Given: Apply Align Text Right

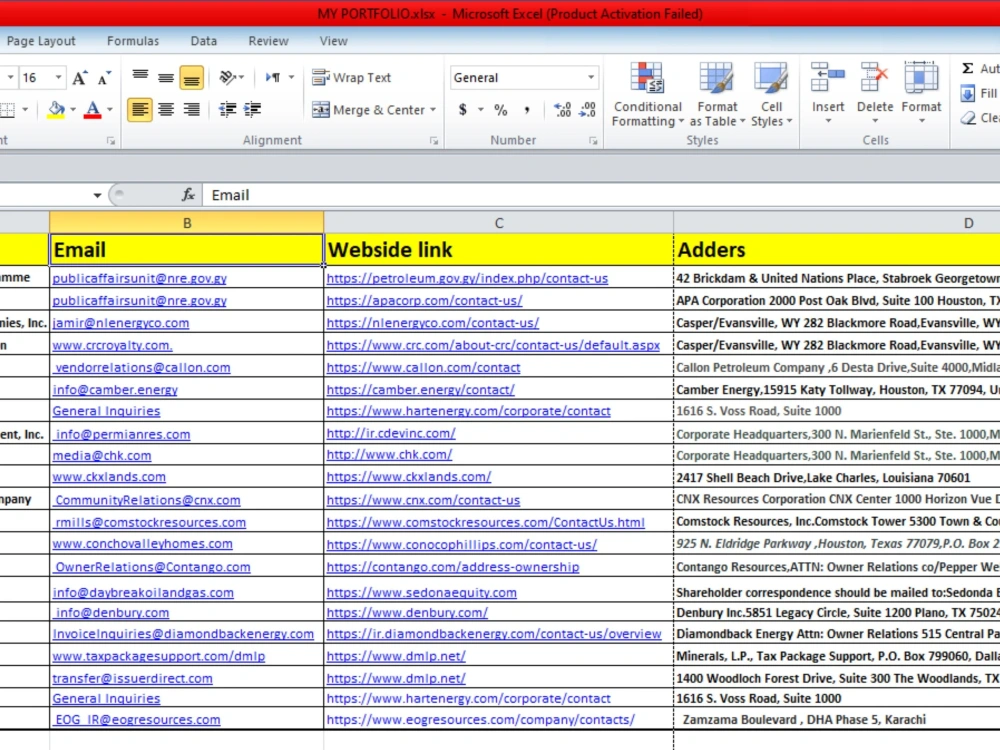Looking at the screenshot, I should (x=191, y=110).
